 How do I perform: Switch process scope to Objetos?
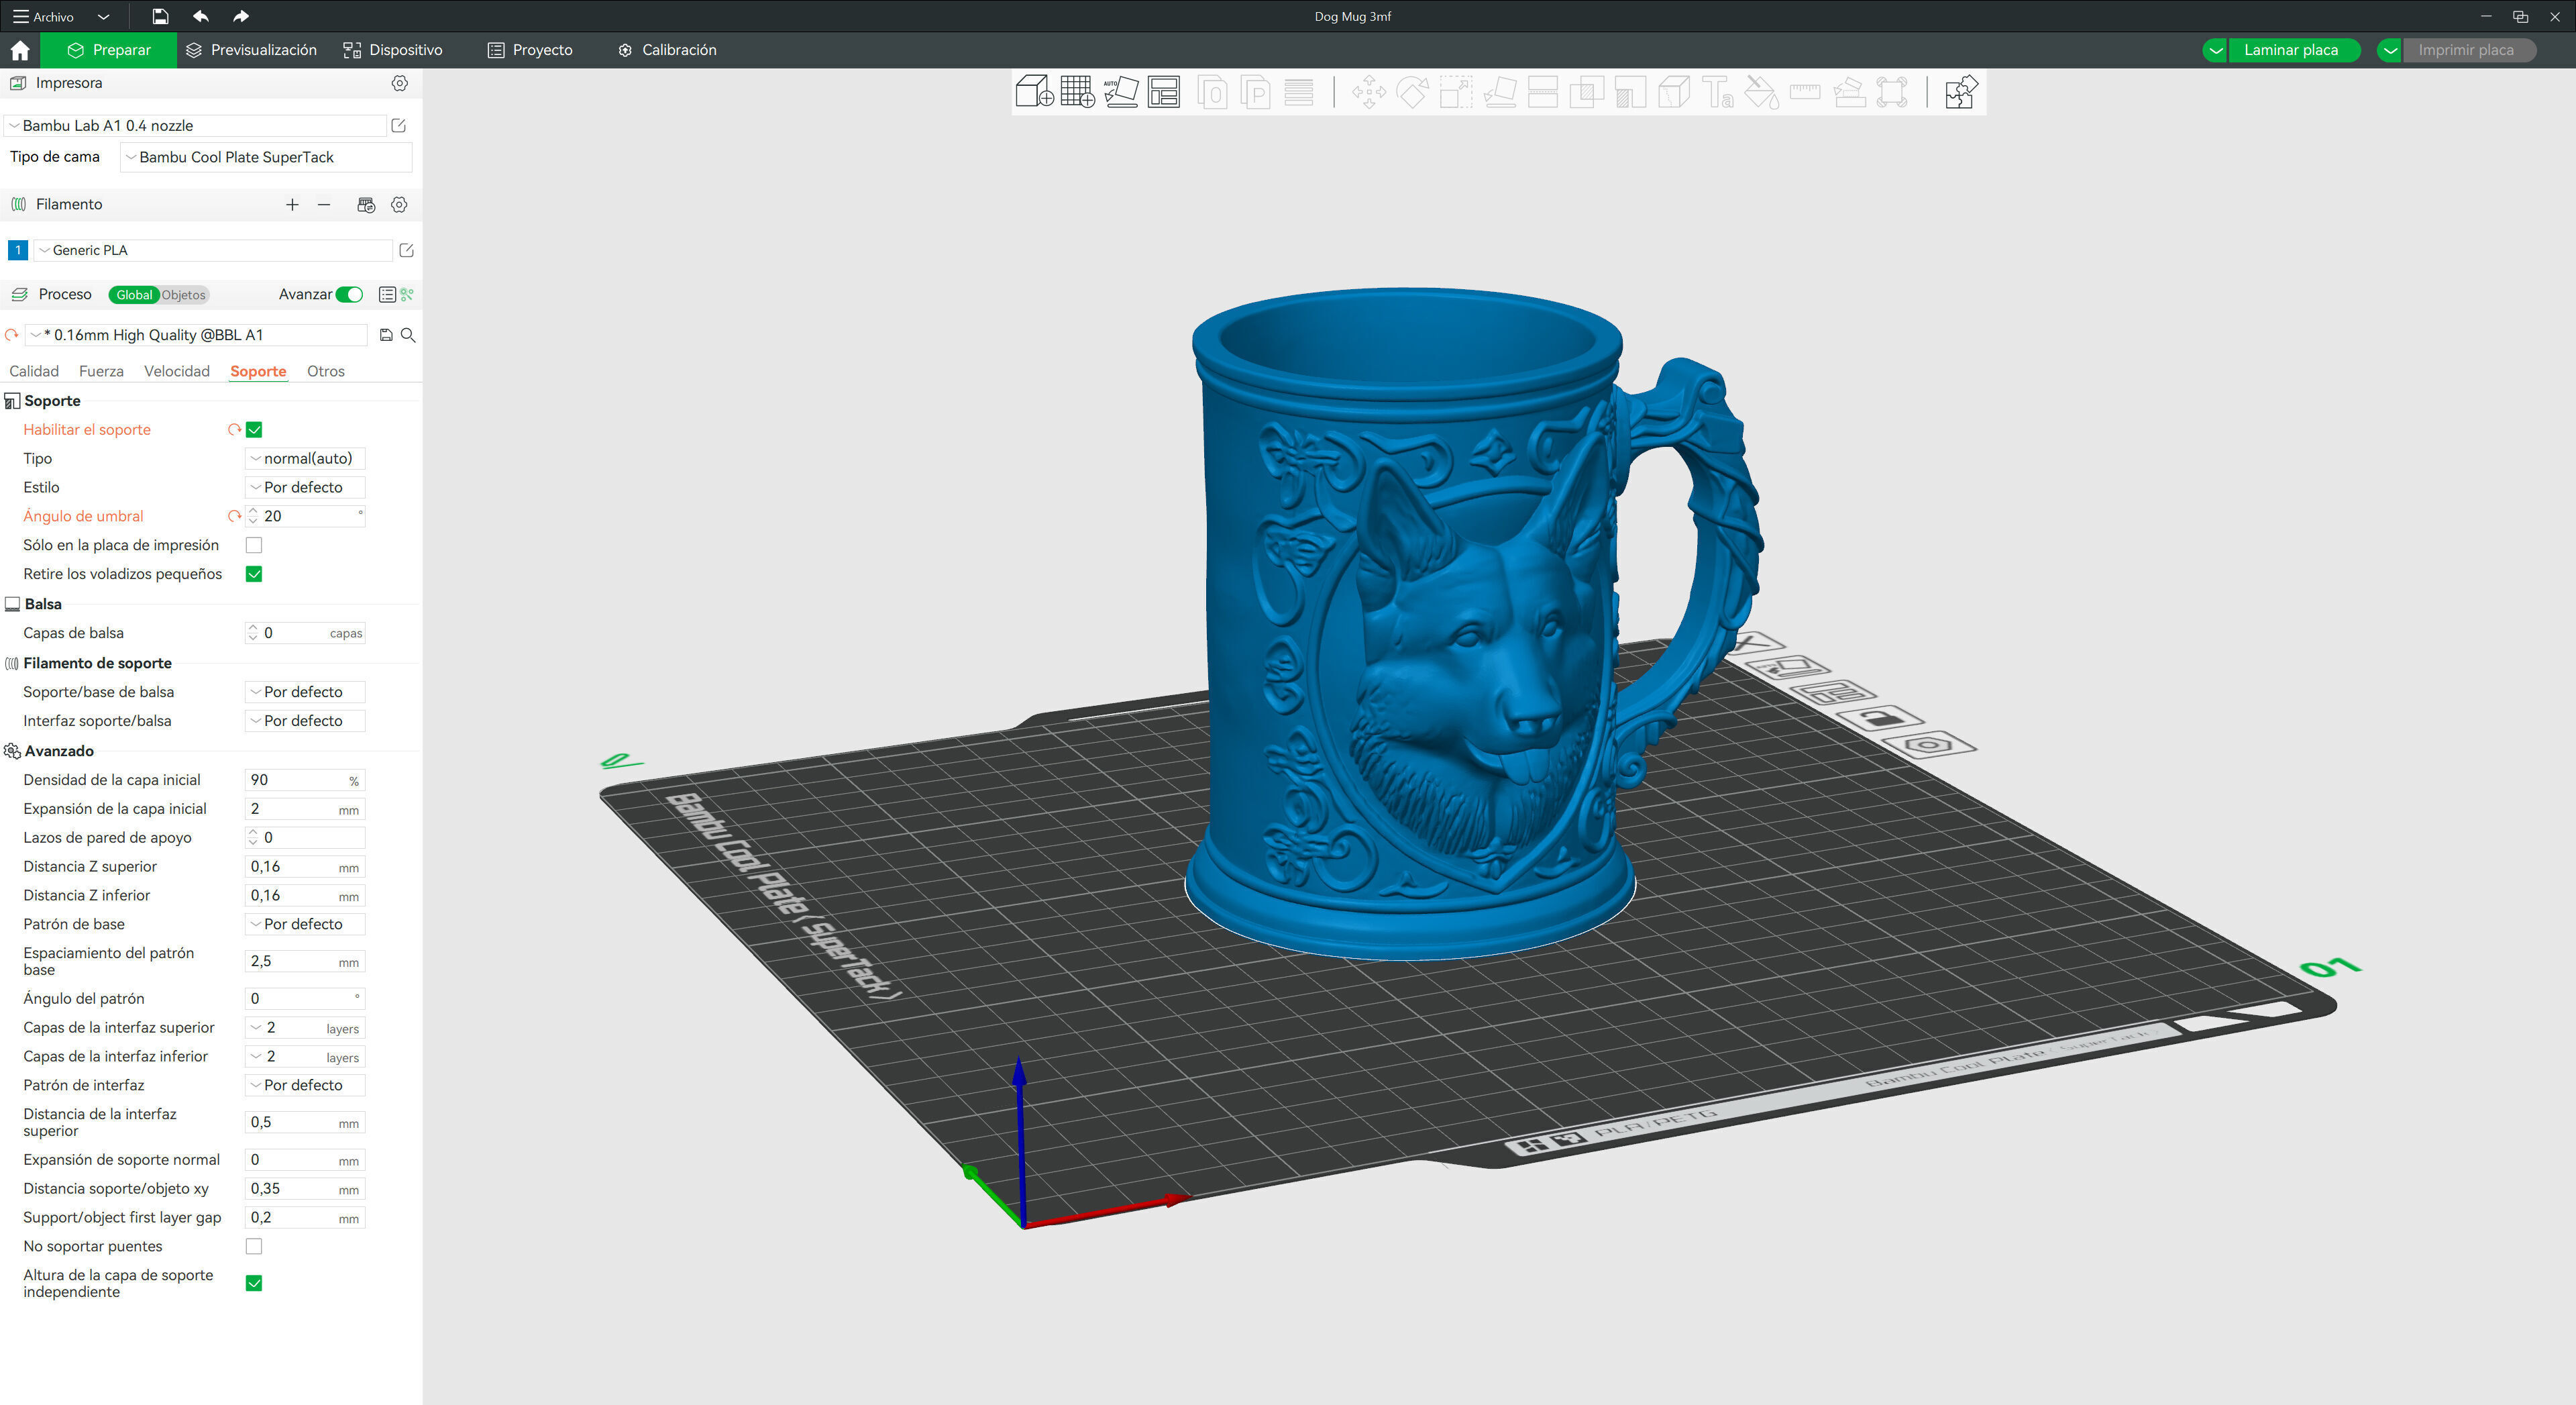click(x=184, y=295)
